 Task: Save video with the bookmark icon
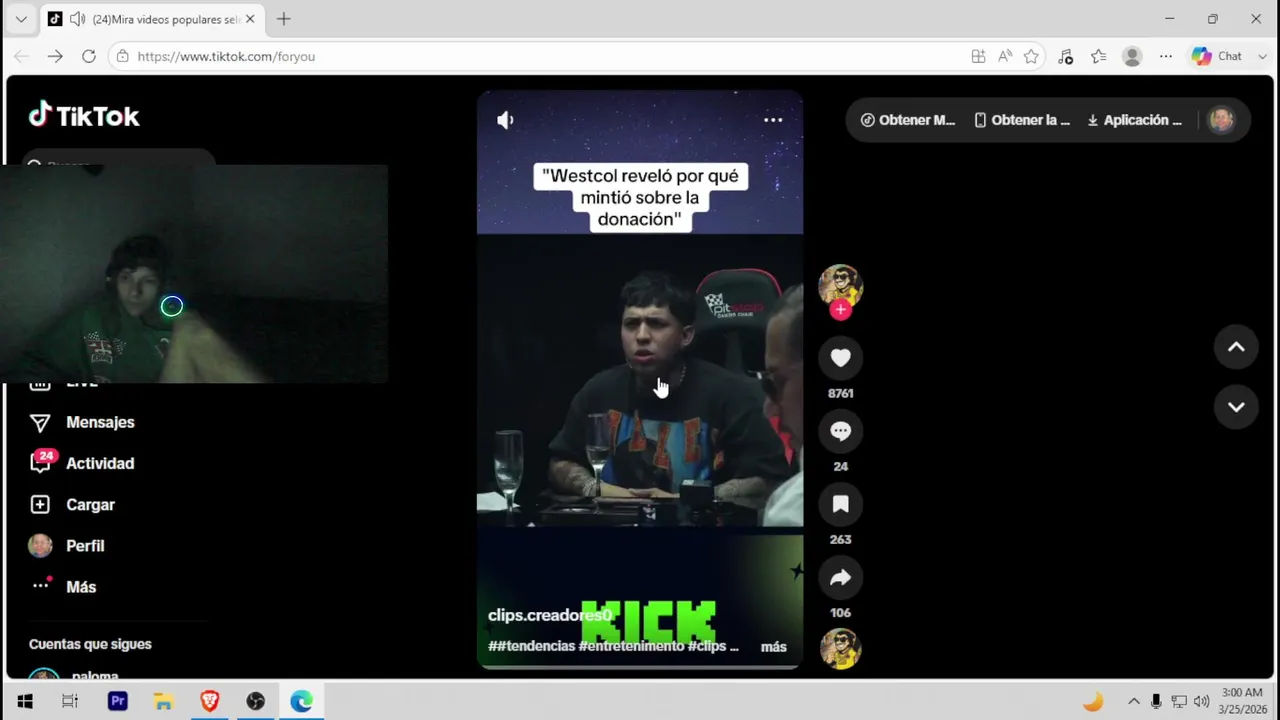pos(840,504)
